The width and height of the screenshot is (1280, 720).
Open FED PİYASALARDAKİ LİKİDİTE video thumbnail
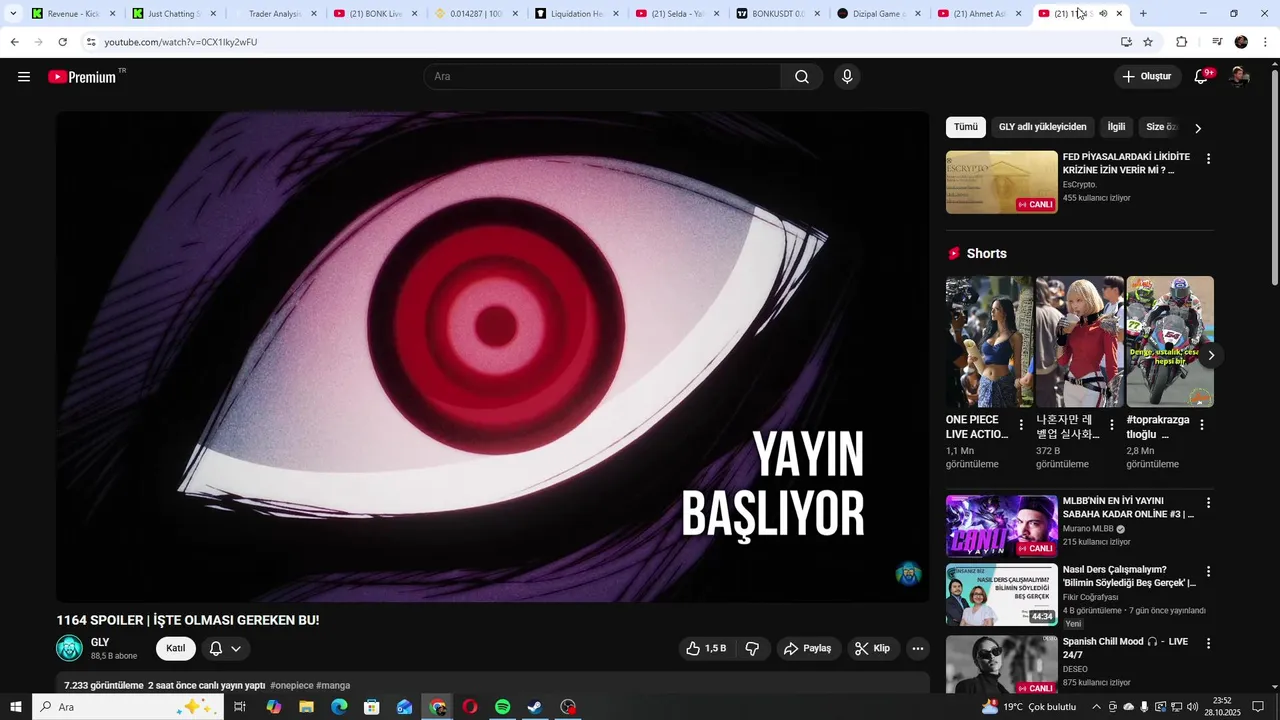[x=1002, y=182]
